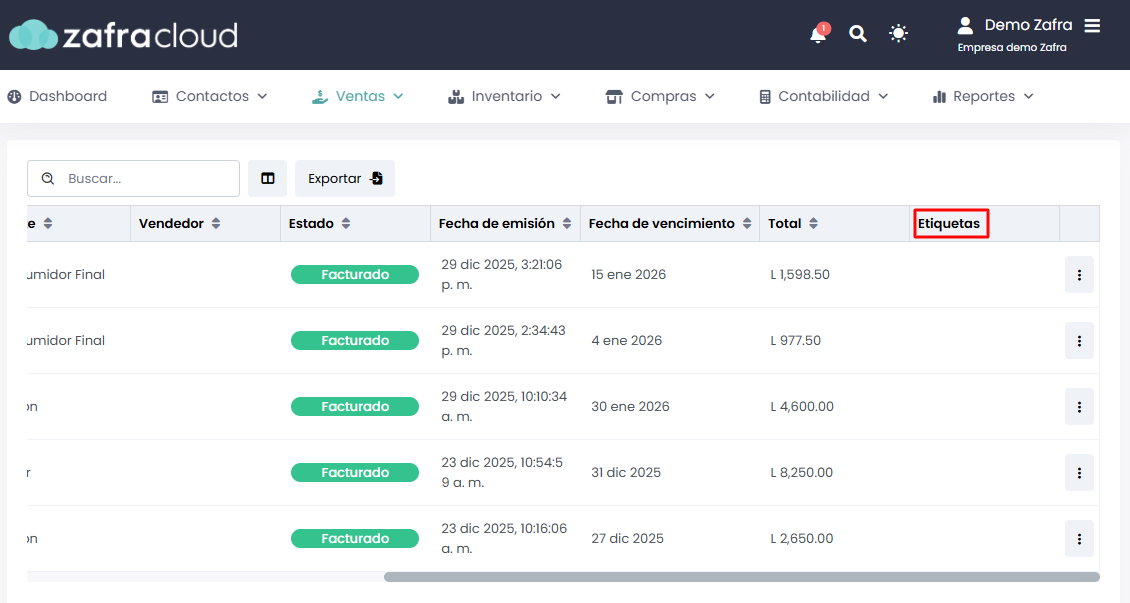Select the 29 dic 2025, 2:34:43 emission cell
The image size is (1130, 603).
[503, 341]
